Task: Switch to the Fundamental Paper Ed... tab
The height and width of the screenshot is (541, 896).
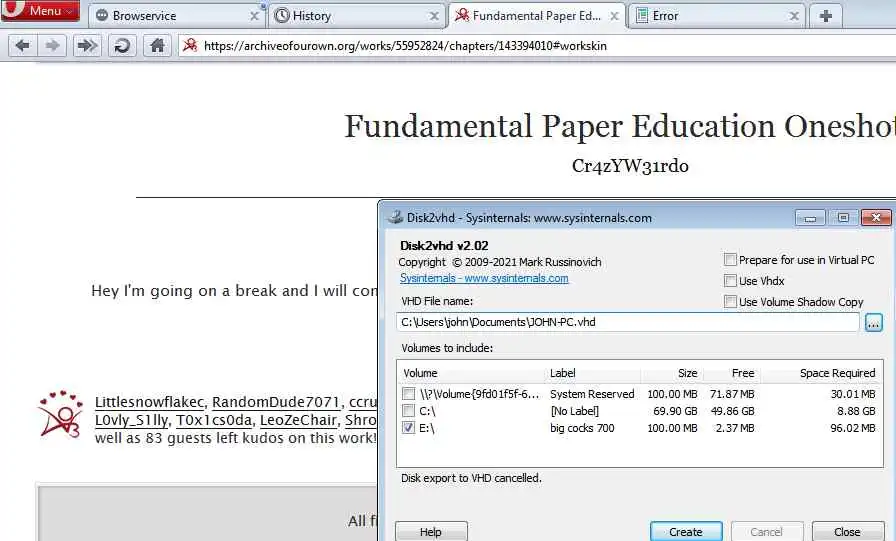Action: click(x=537, y=16)
